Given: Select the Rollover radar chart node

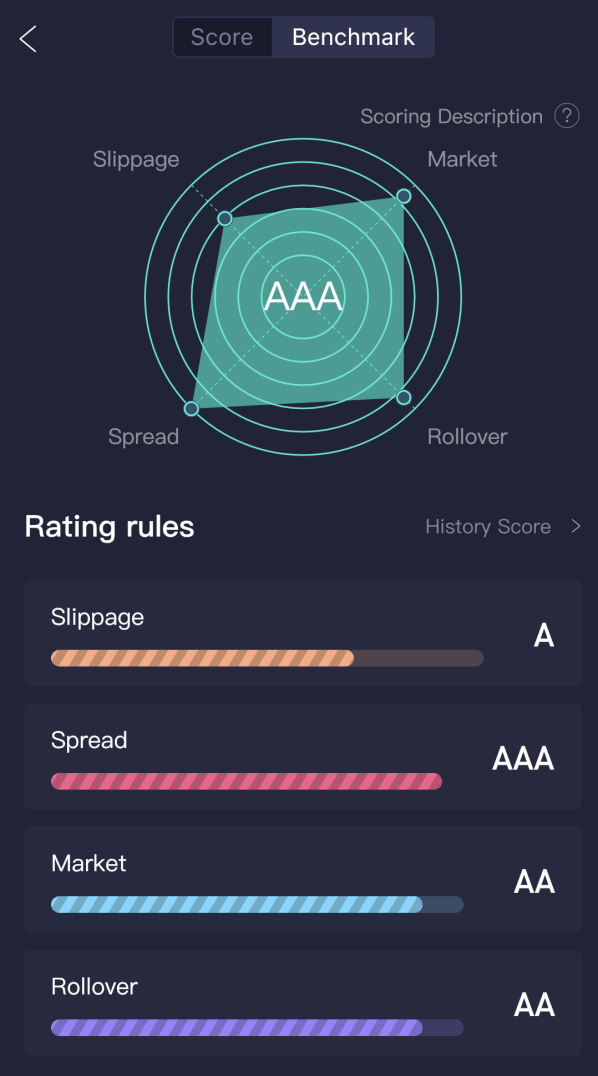Looking at the screenshot, I should [404, 397].
